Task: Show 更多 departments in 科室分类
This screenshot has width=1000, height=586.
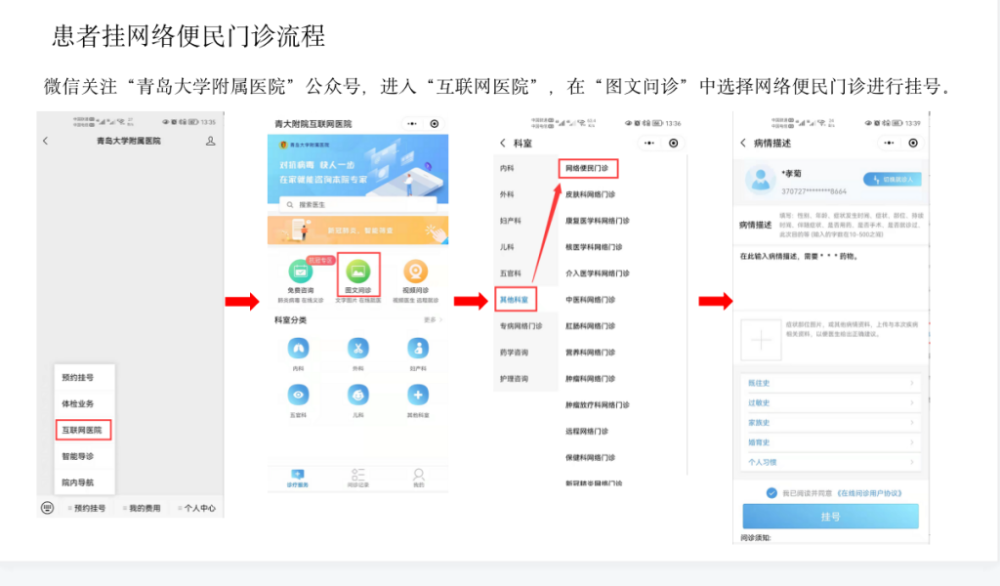Action: coord(432,320)
